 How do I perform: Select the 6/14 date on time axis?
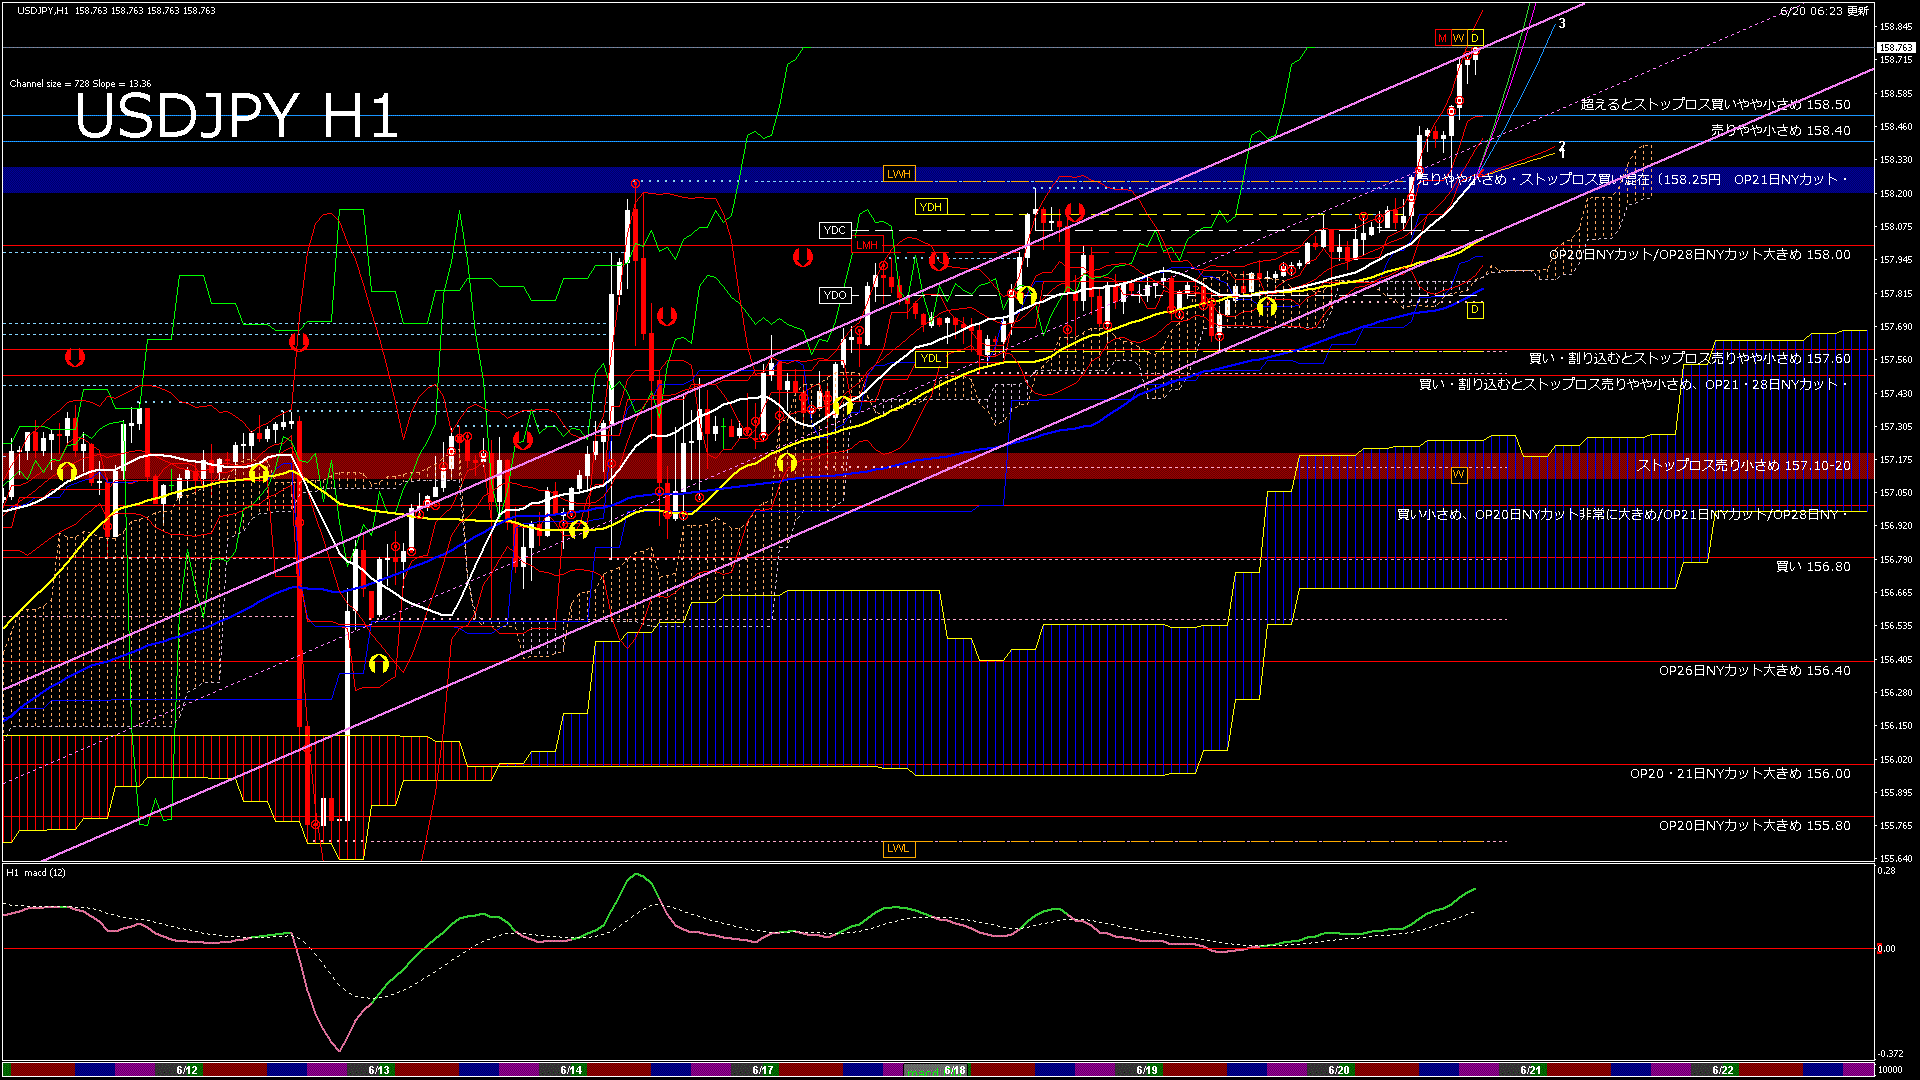pyautogui.click(x=571, y=1070)
